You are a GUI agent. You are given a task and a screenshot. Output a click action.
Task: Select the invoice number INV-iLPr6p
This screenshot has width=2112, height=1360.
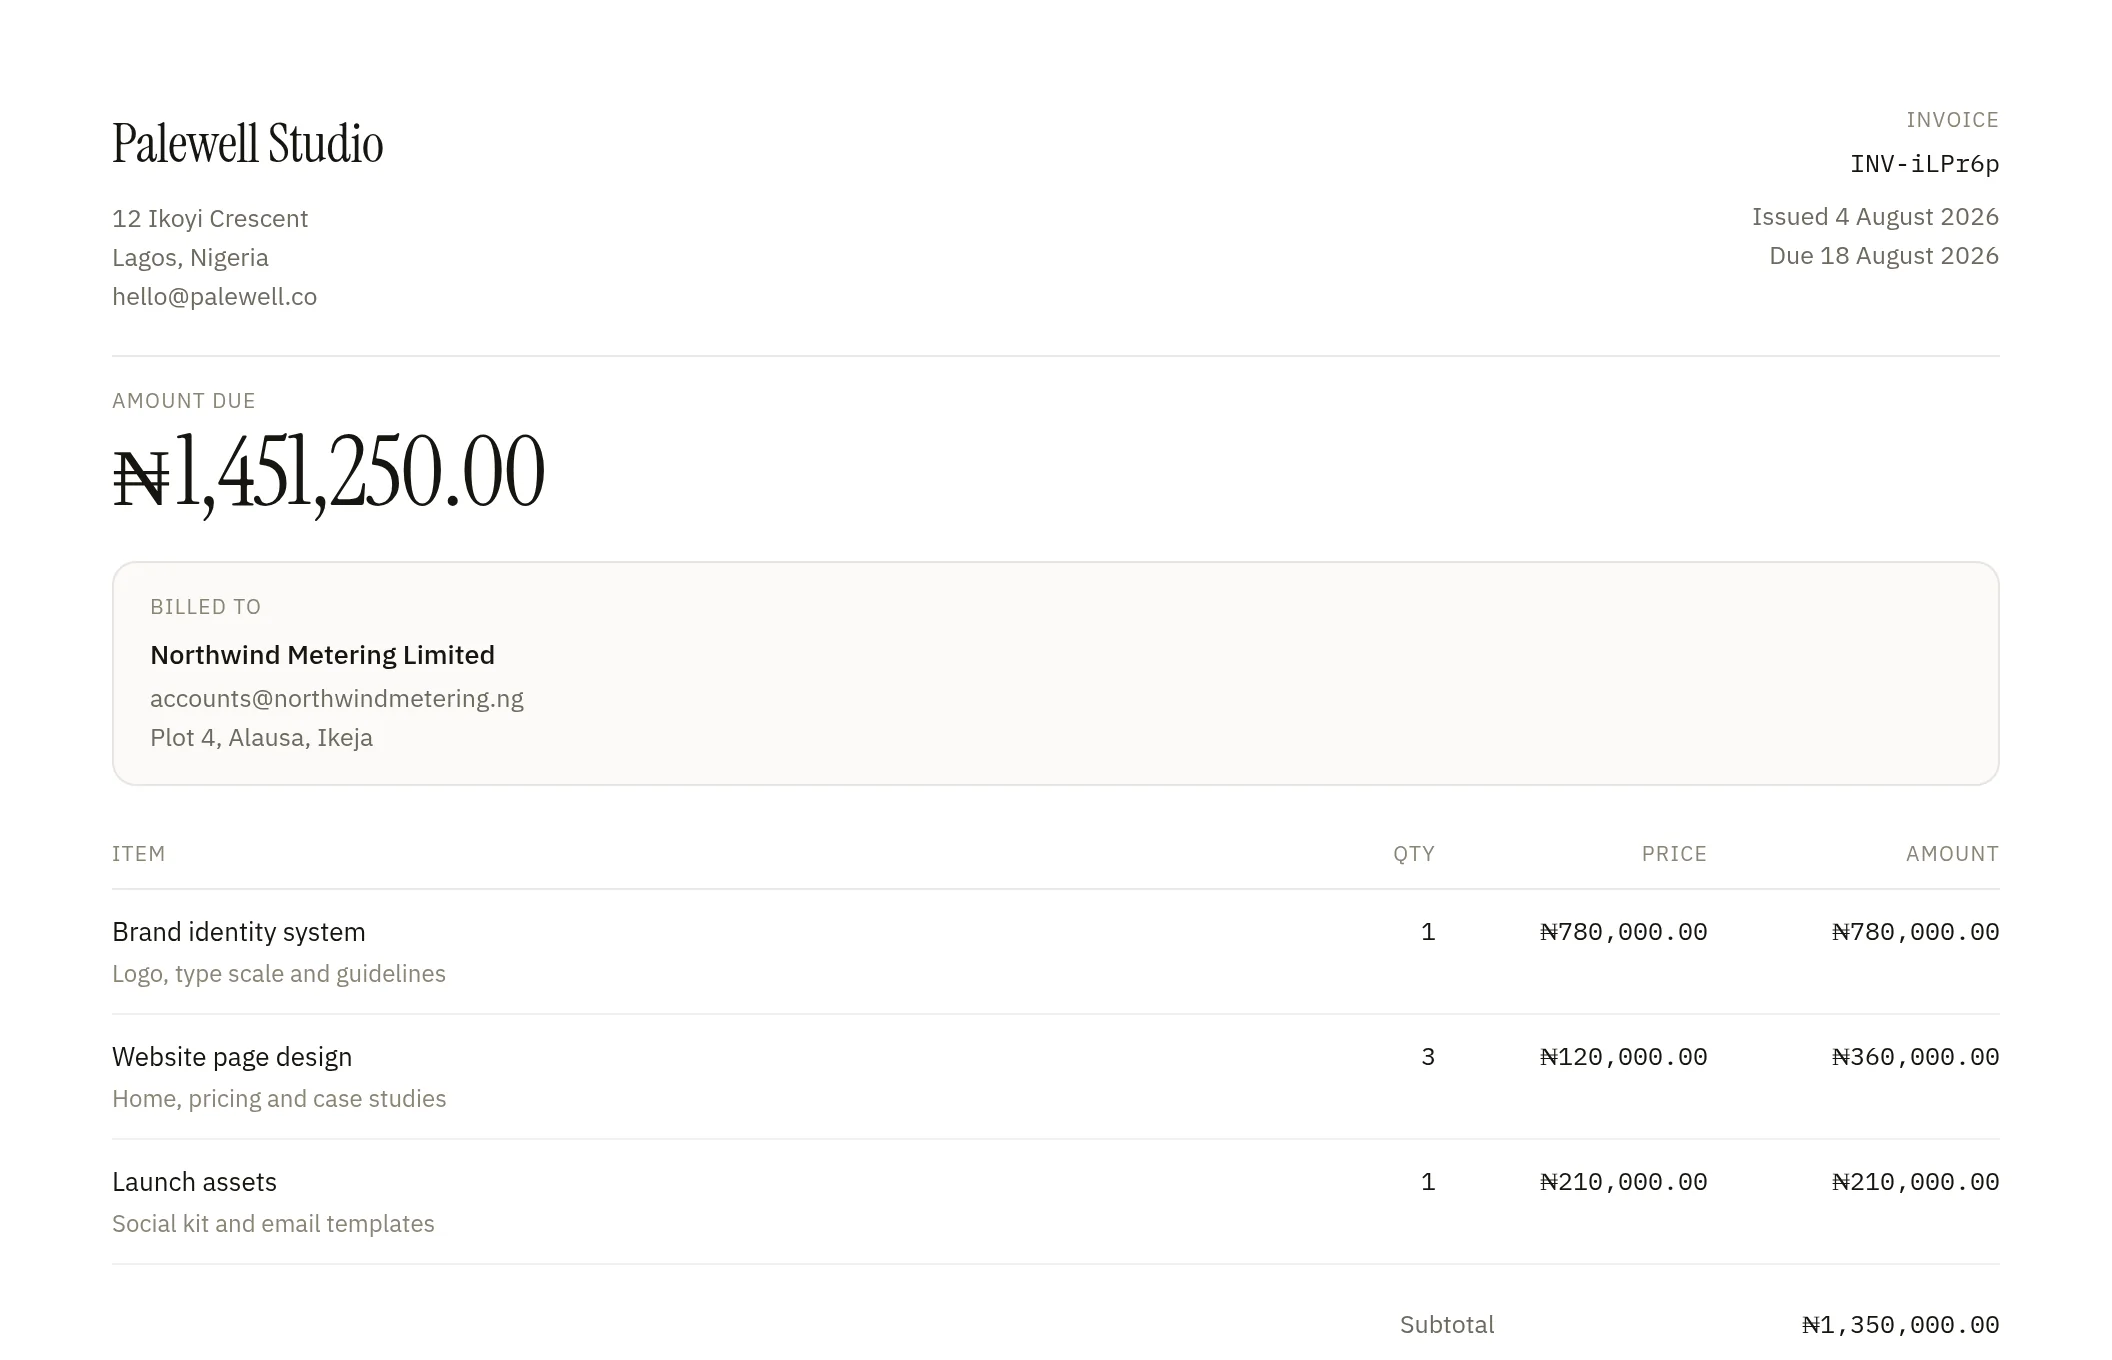click(x=1924, y=164)
